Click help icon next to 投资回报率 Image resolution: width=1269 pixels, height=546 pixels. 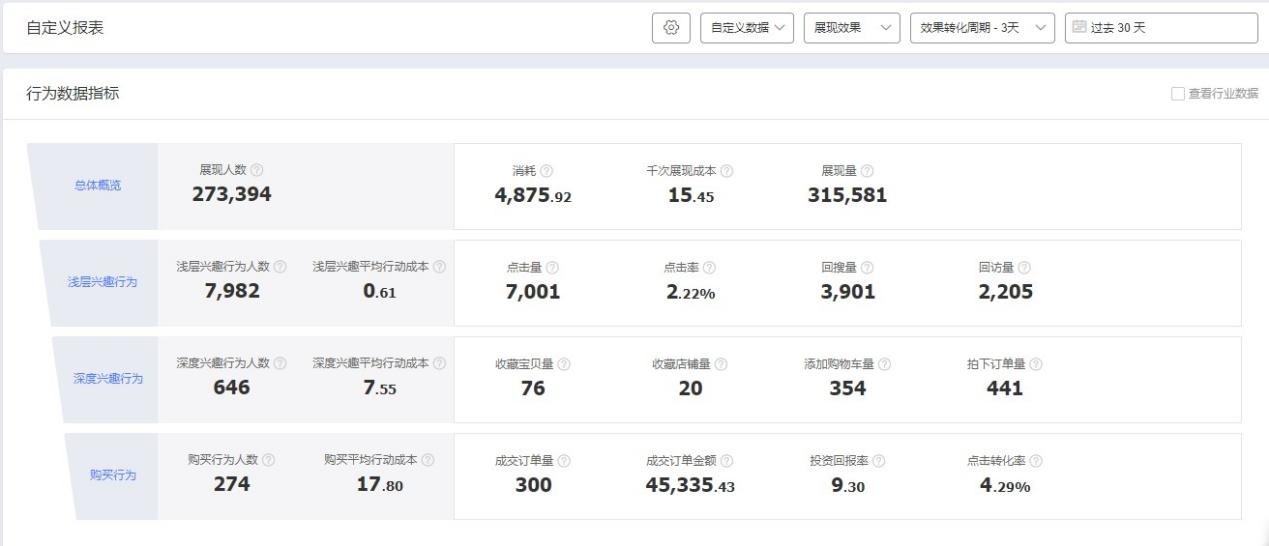pyautogui.click(x=879, y=461)
